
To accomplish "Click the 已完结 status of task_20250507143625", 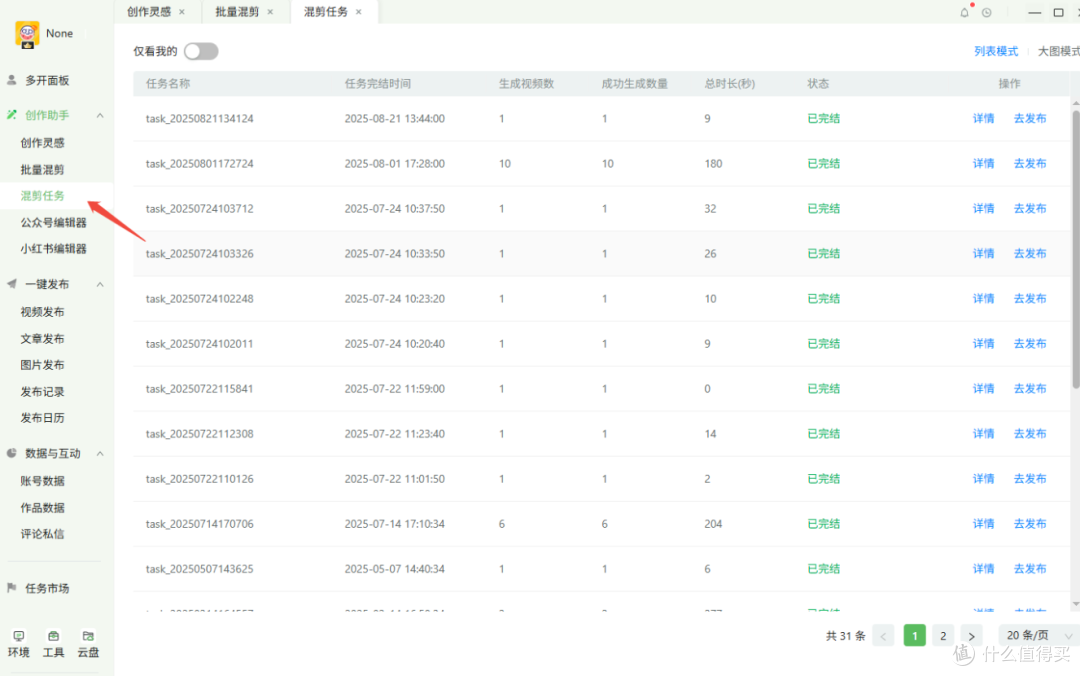I will click(x=824, y=569).
